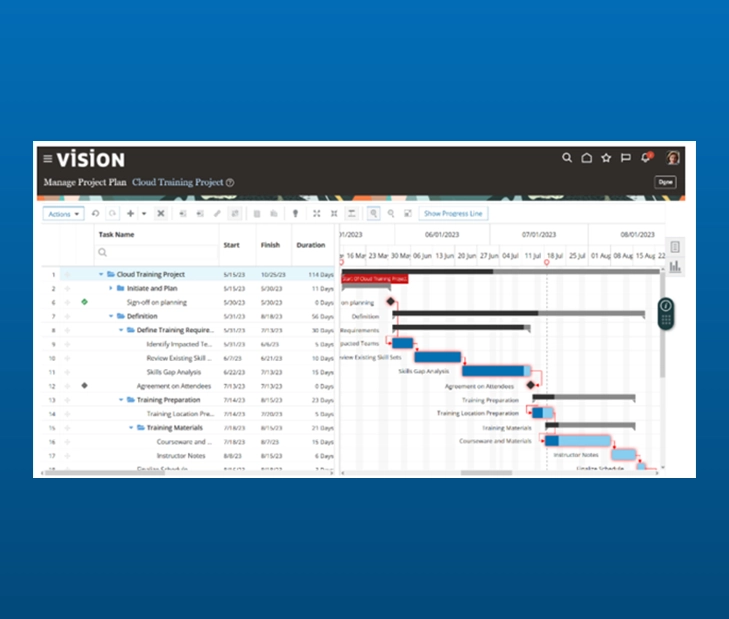The width and height of the screenshot is (729, 619).
Task: Collapse the Training Materials folder
Action: coord(131,427)
